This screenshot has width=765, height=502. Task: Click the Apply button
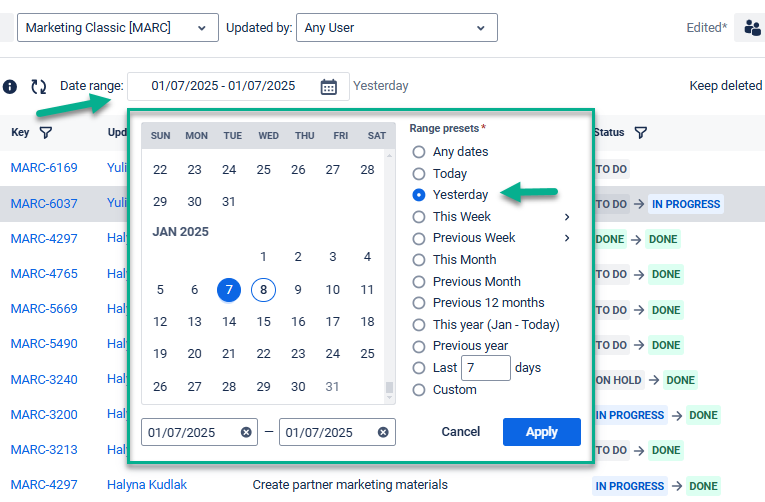click(x=541, y=432)
